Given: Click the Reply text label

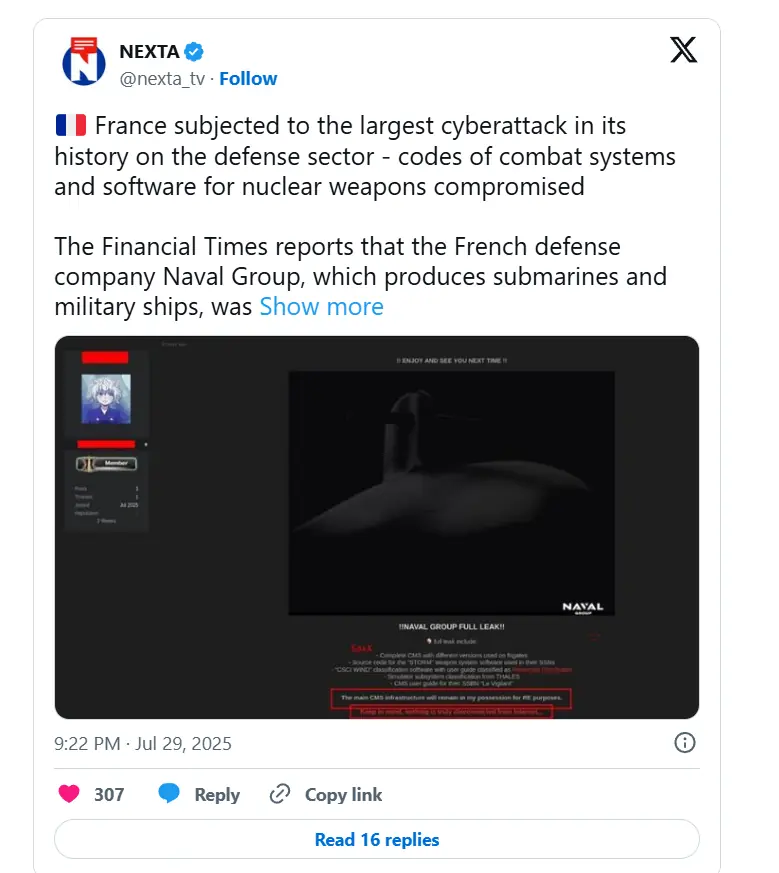Looking at the screenshot, I should click(x=217, y=794).
